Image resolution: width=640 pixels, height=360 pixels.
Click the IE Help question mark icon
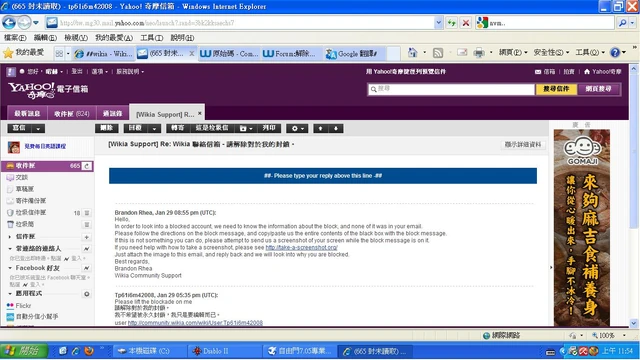(615, 52)
